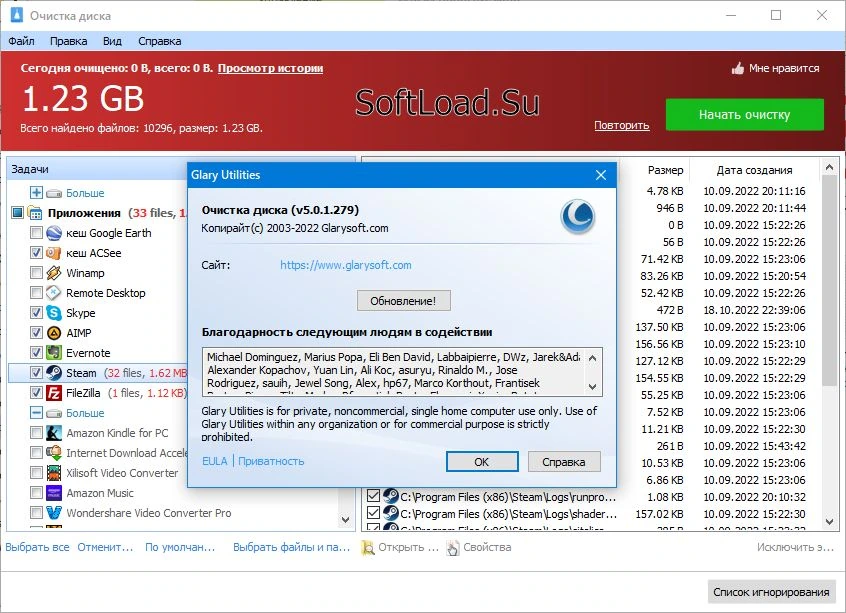
Task: Uncheck the кеш ACSee checkbox
Action: click(x=36, y=253)
